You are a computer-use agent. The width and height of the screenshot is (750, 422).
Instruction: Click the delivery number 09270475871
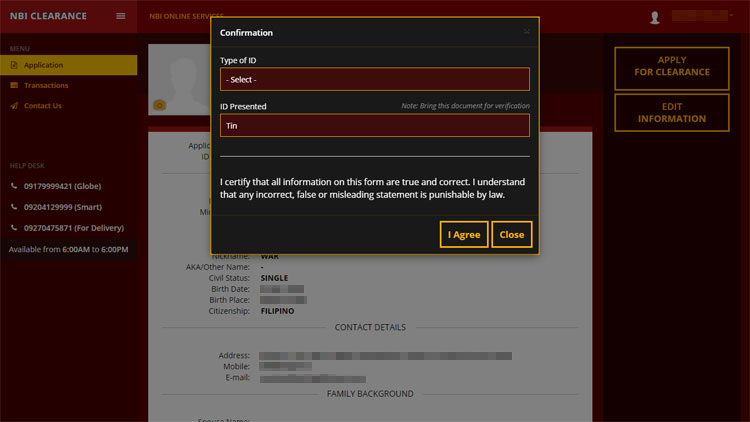click(74, 228)
